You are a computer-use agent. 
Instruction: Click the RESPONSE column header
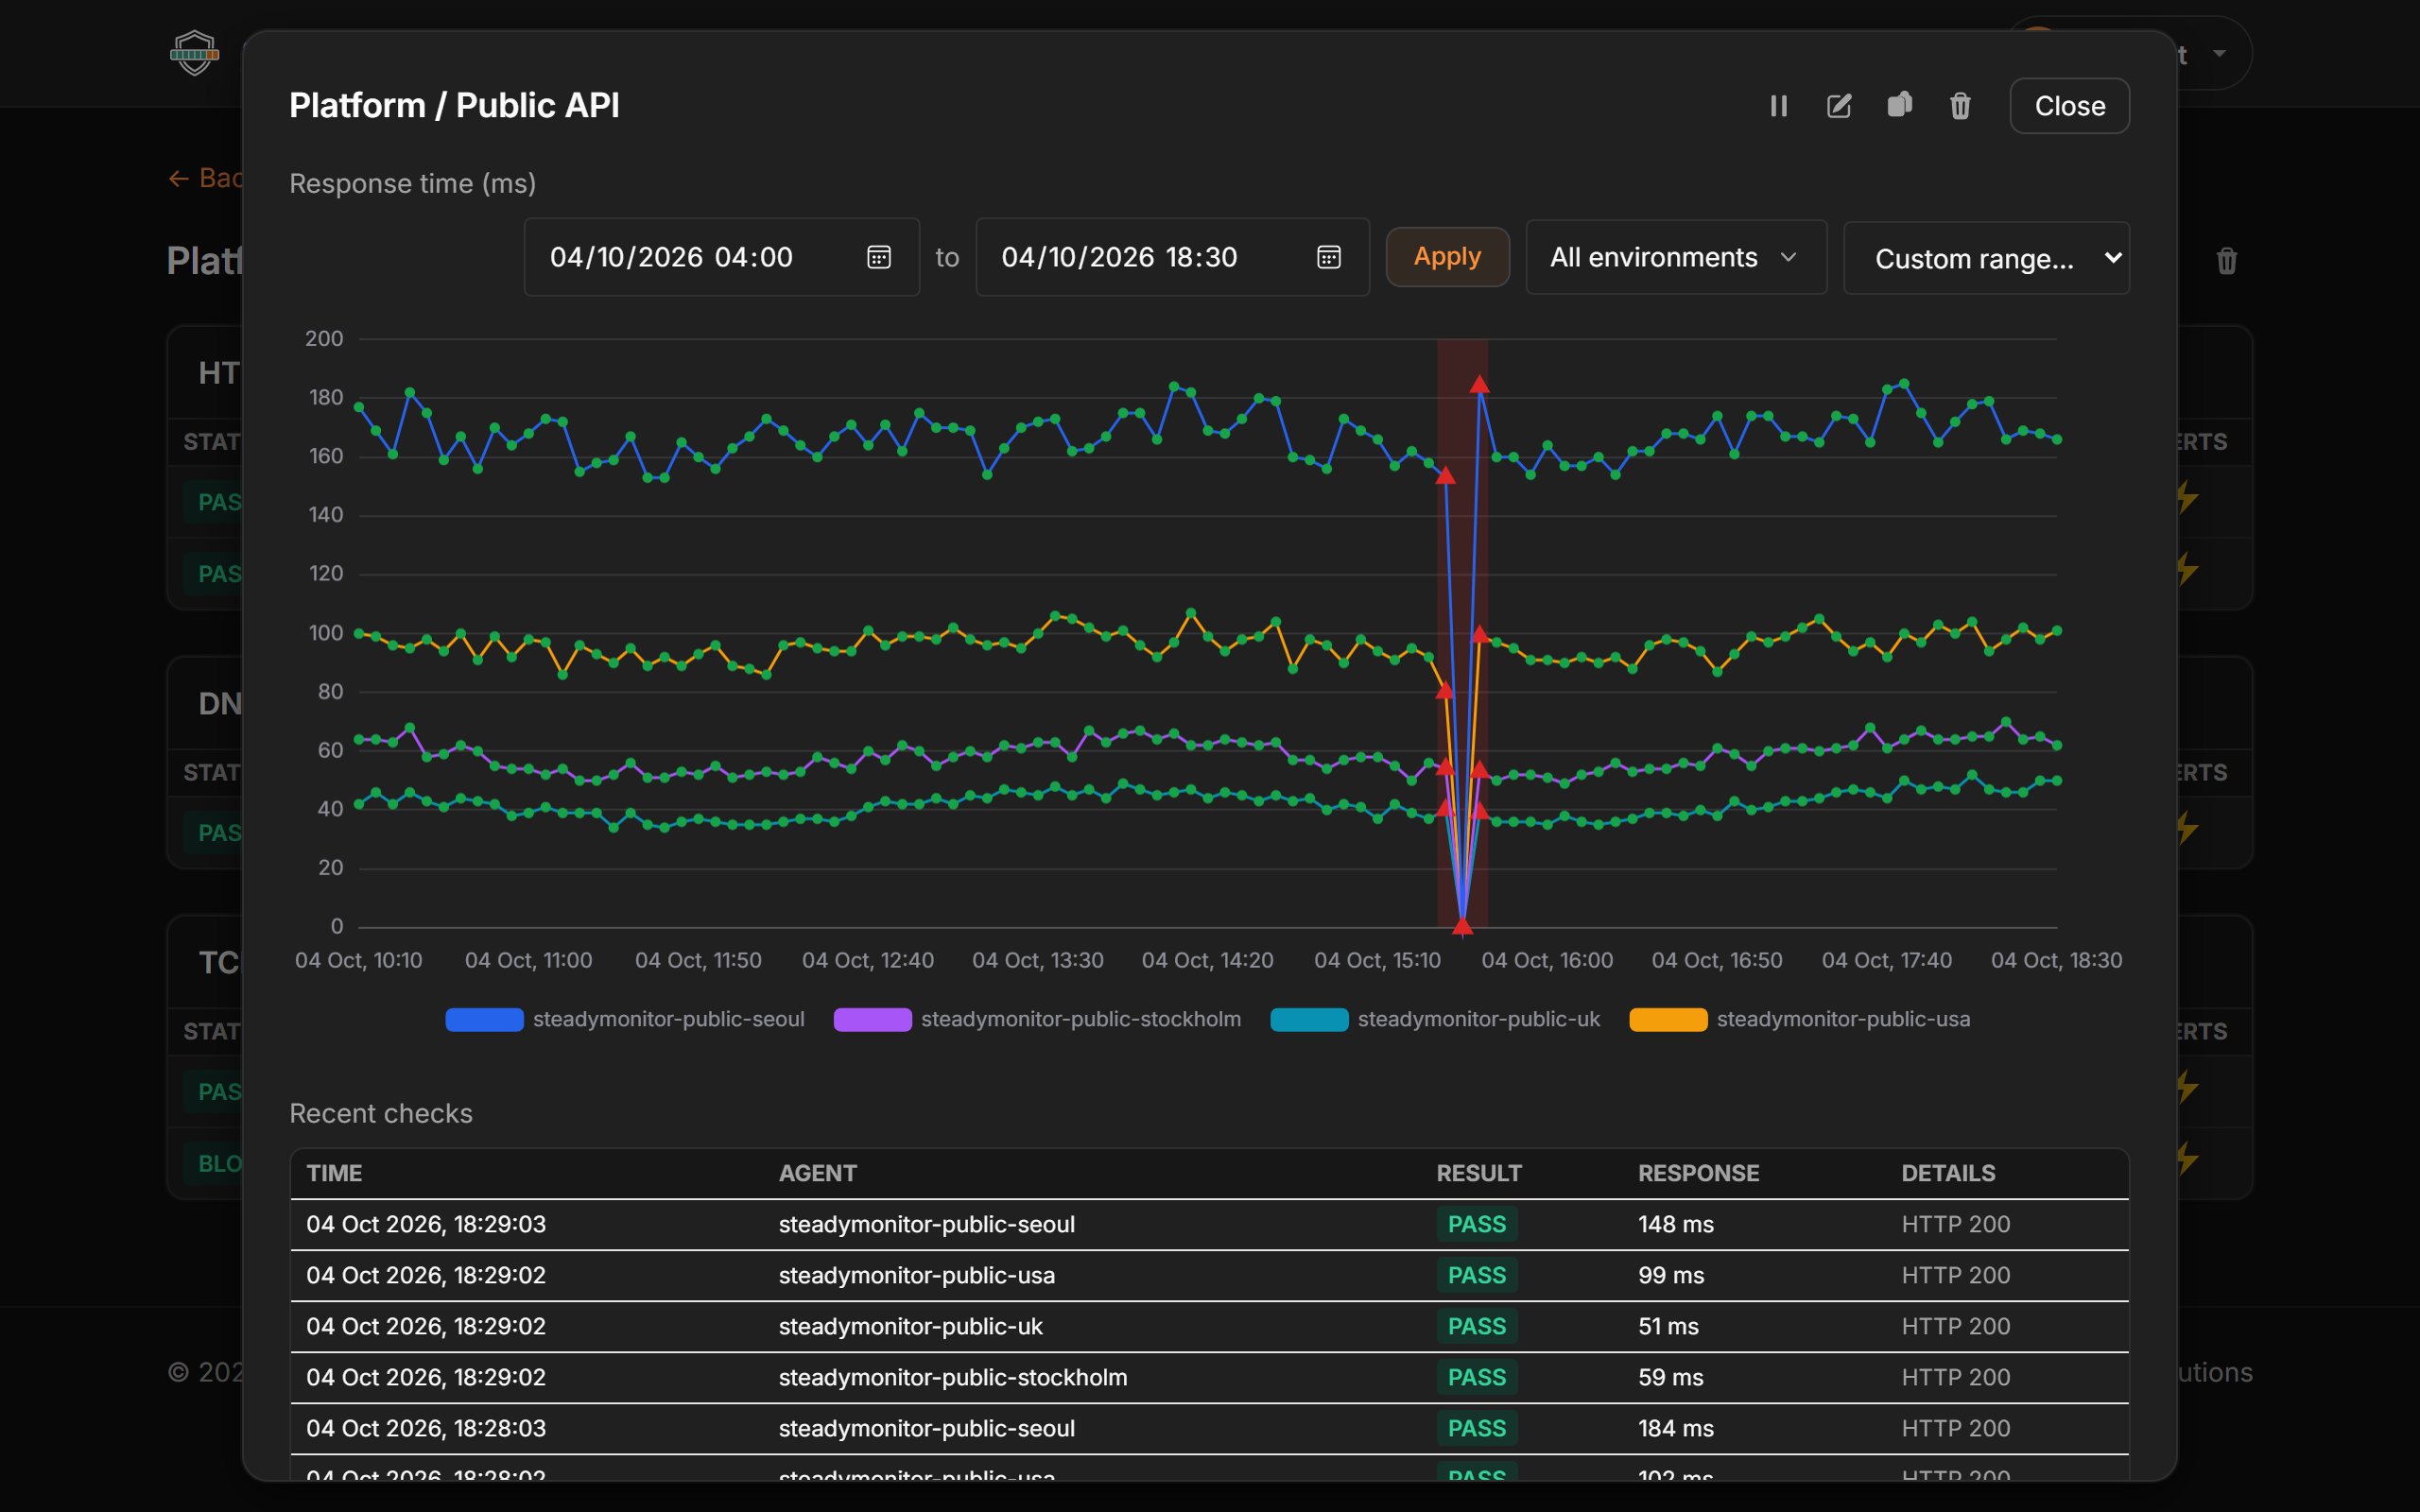coord(1698,1173)
